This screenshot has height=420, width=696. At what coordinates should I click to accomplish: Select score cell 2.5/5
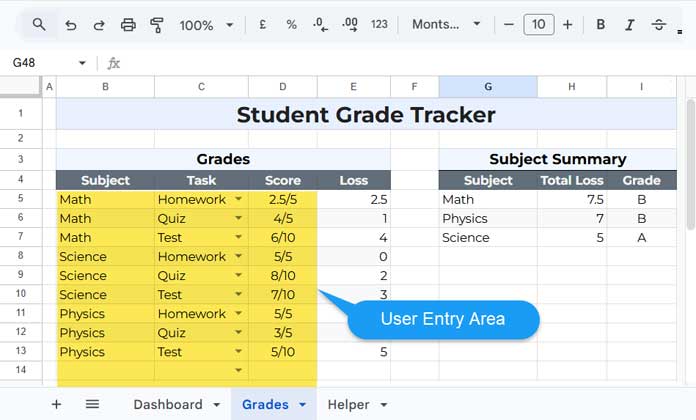pos(283,199)
